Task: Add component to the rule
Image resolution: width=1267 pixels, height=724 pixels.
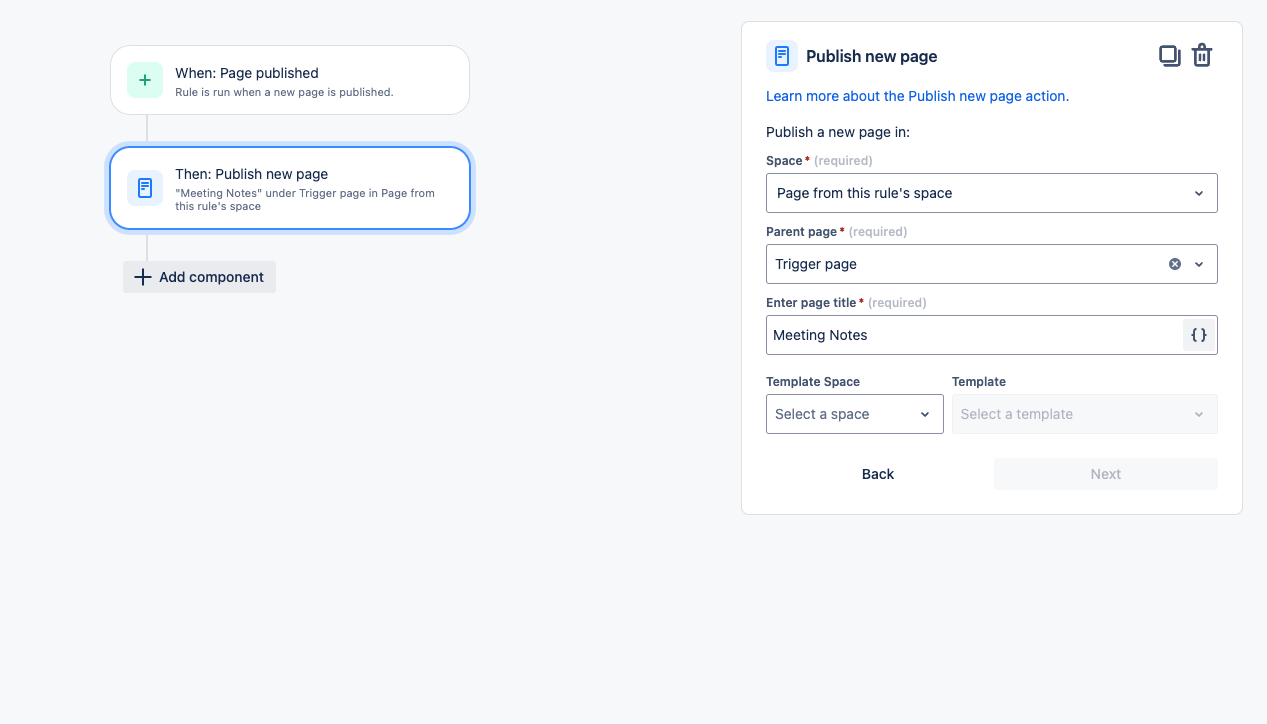Action: pos(199,277)
